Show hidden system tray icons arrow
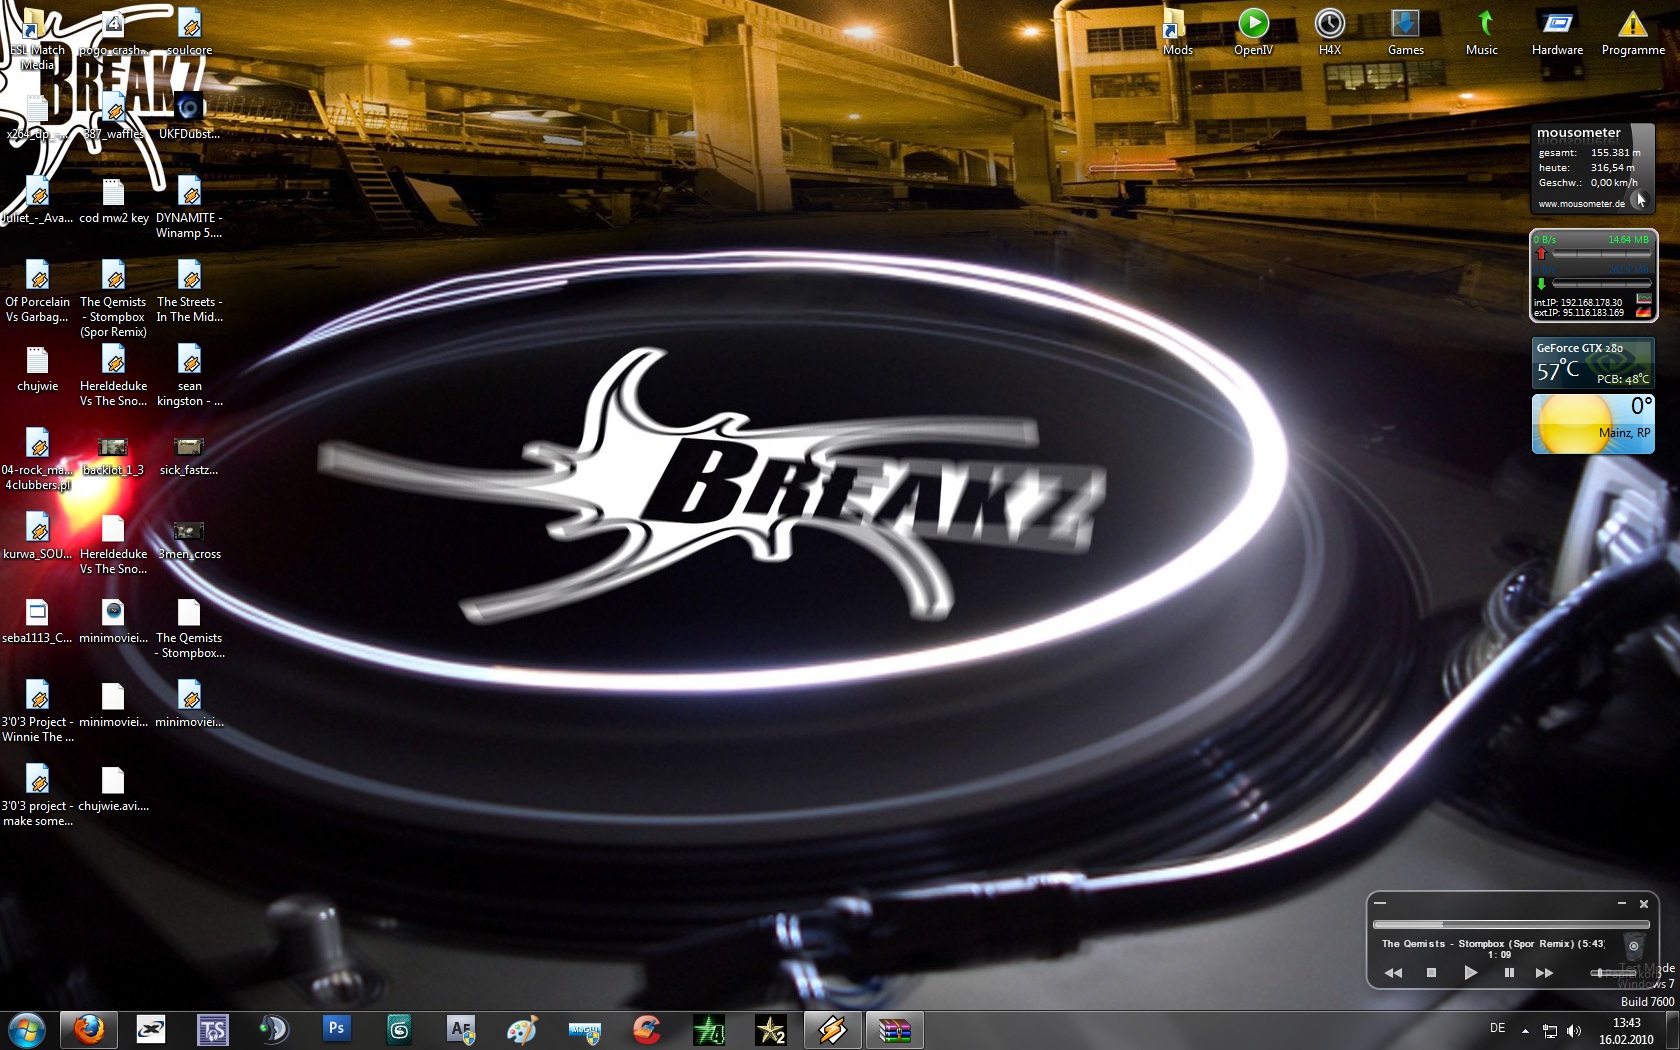The image size is (1680, 1050). coord(1525,1030)
